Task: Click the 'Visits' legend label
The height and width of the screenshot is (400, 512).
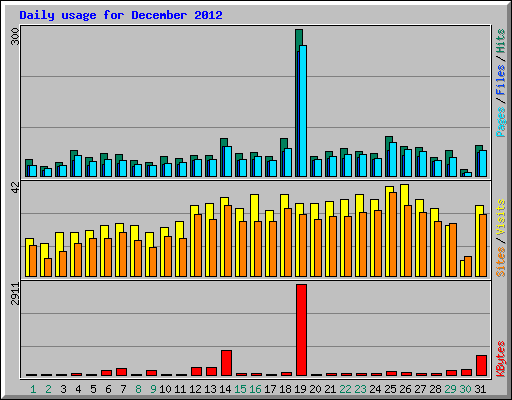Action: click(501, 217)
